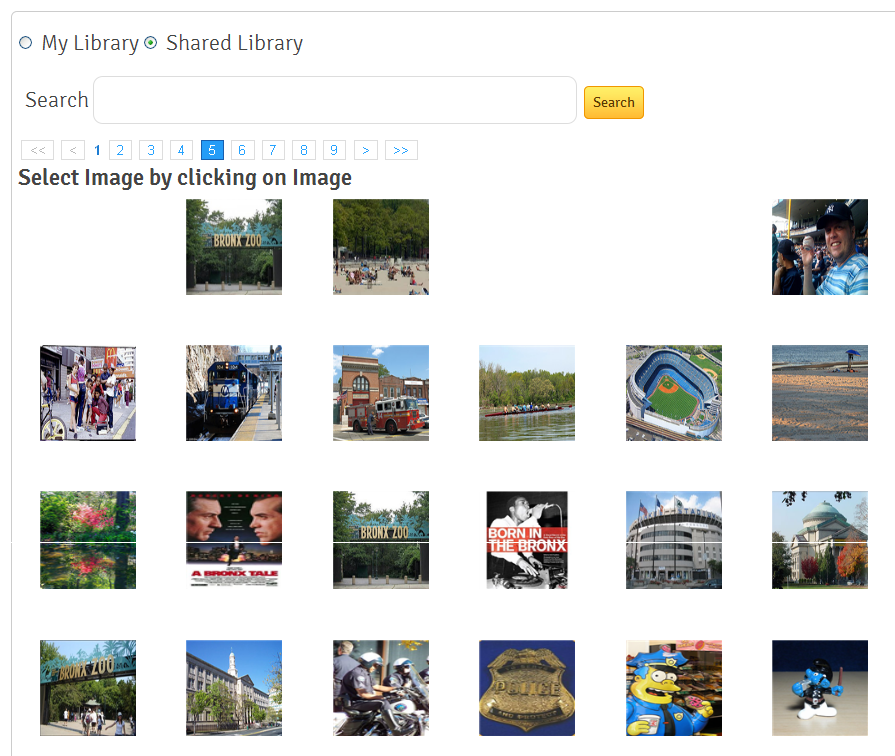Jump to last page with >> button
The image size is (895, 756).
click(401, 150)
